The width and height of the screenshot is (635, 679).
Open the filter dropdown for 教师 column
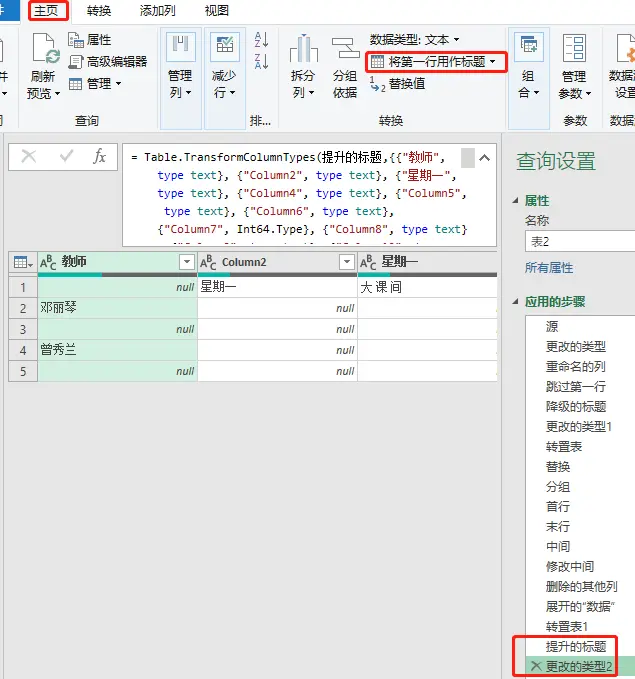[x=187, y=262]
